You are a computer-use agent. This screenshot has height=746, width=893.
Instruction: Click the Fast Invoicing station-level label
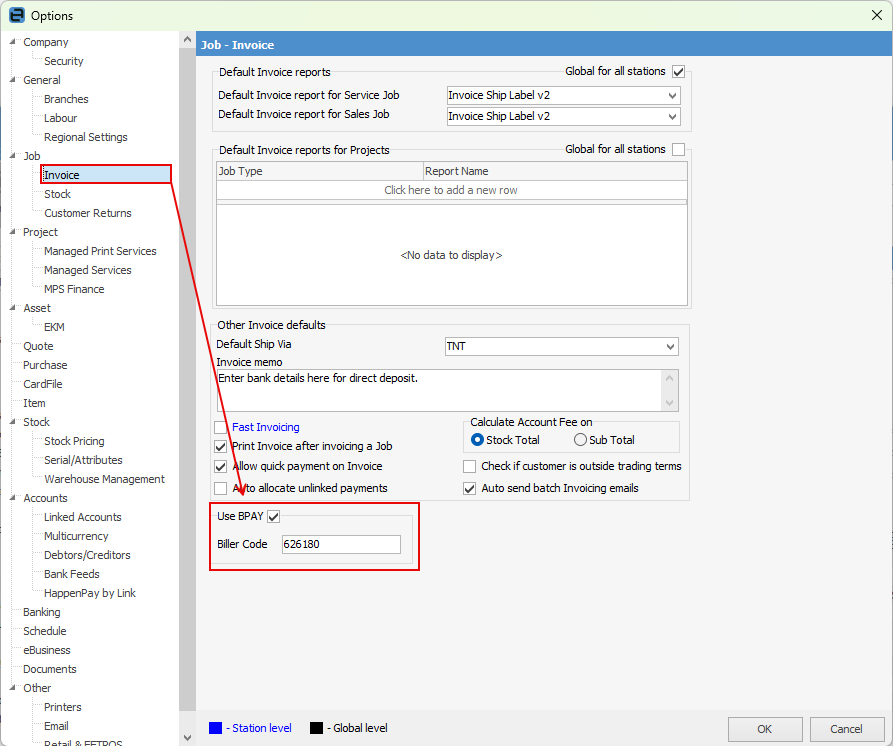pos(265,427)
